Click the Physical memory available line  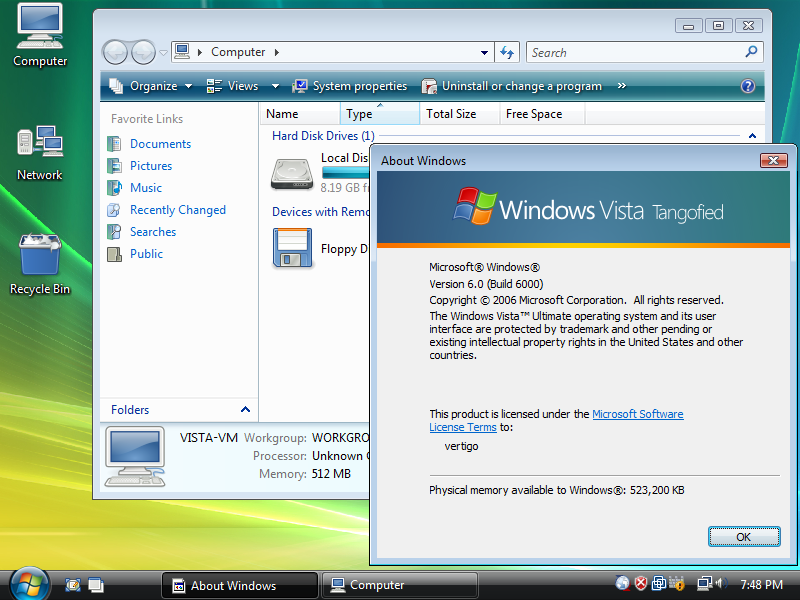[x=557, y=490]
